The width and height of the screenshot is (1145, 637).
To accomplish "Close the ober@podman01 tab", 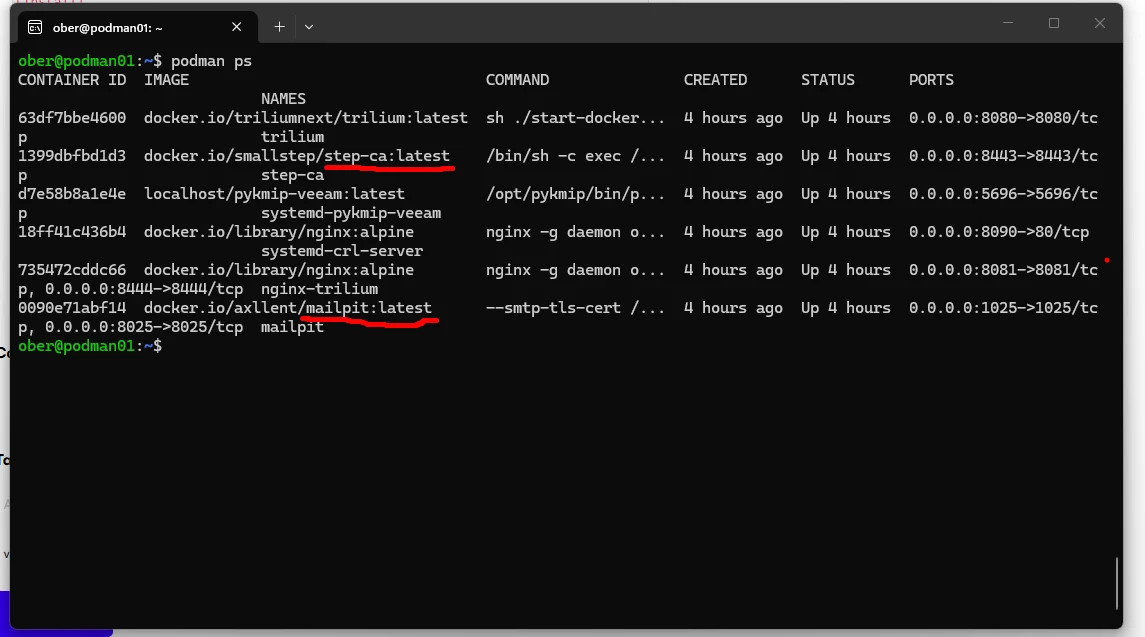I will (237, 27).
